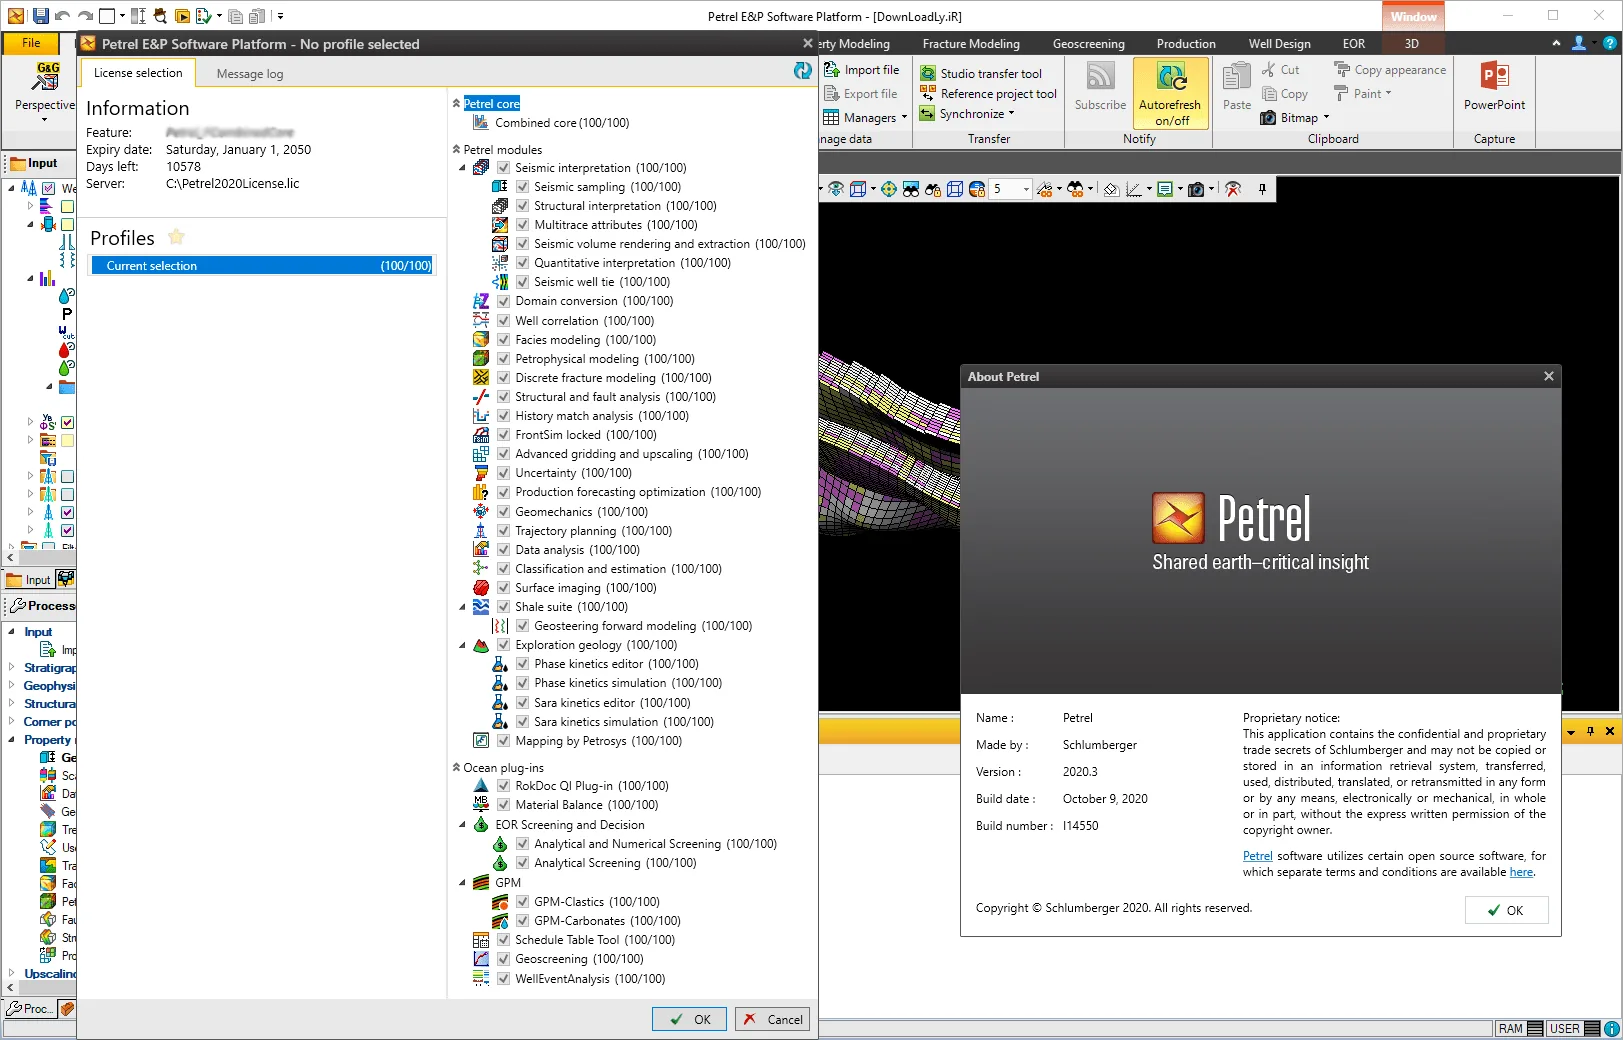Click the Subscribe notify icon
The width and height of the screenshot is (1623, 1040).
tap(1100, 78)
